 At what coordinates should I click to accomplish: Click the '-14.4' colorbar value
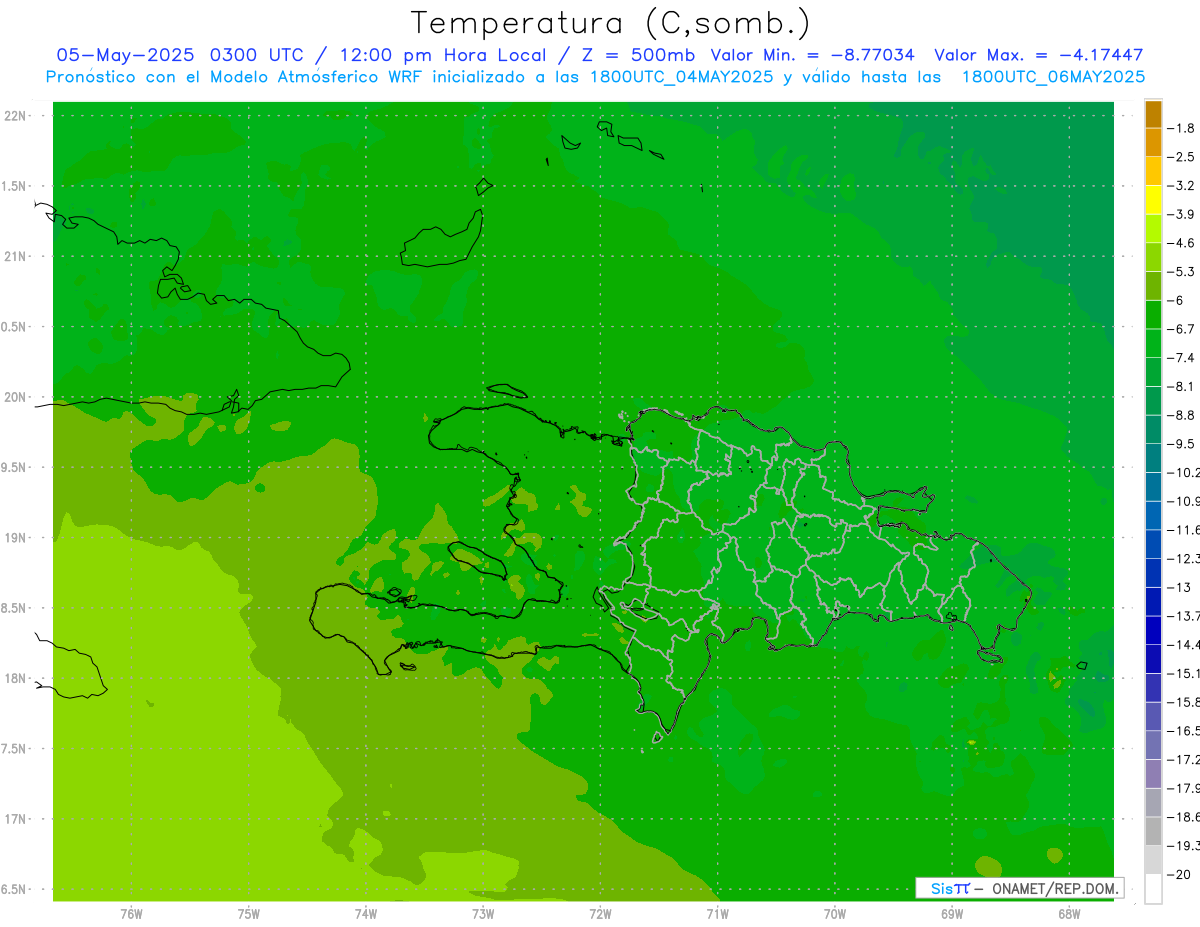[x=1183, y=644]
